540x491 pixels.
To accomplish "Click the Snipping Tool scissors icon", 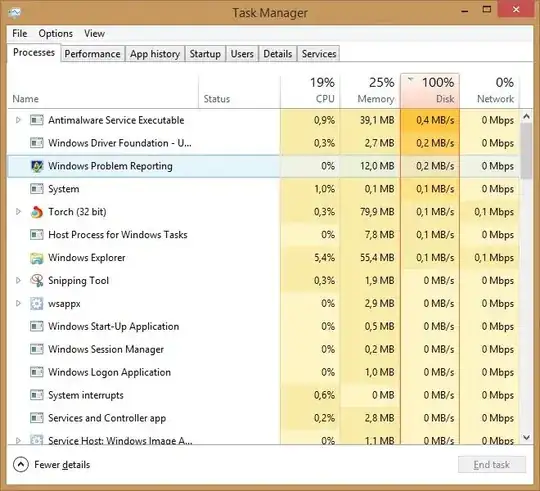I will [x=37, y=281].
